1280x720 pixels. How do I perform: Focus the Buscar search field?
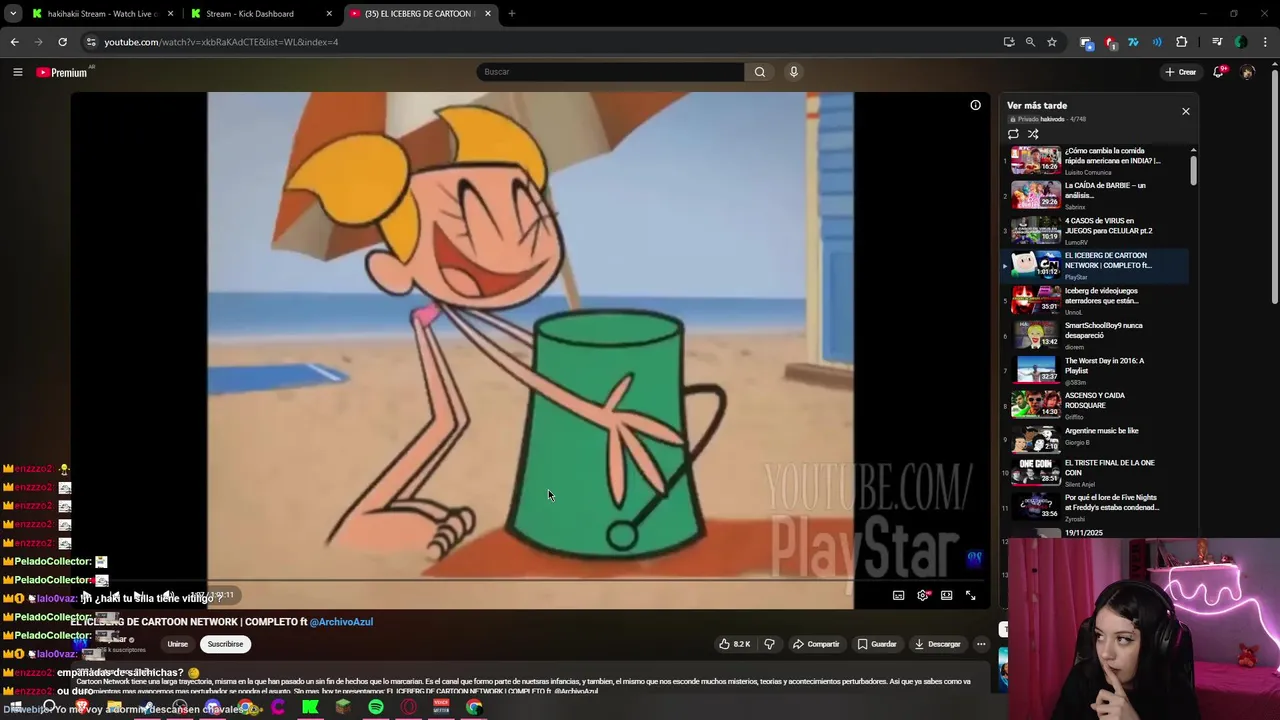pyautogui.click(x=610, y=72)
